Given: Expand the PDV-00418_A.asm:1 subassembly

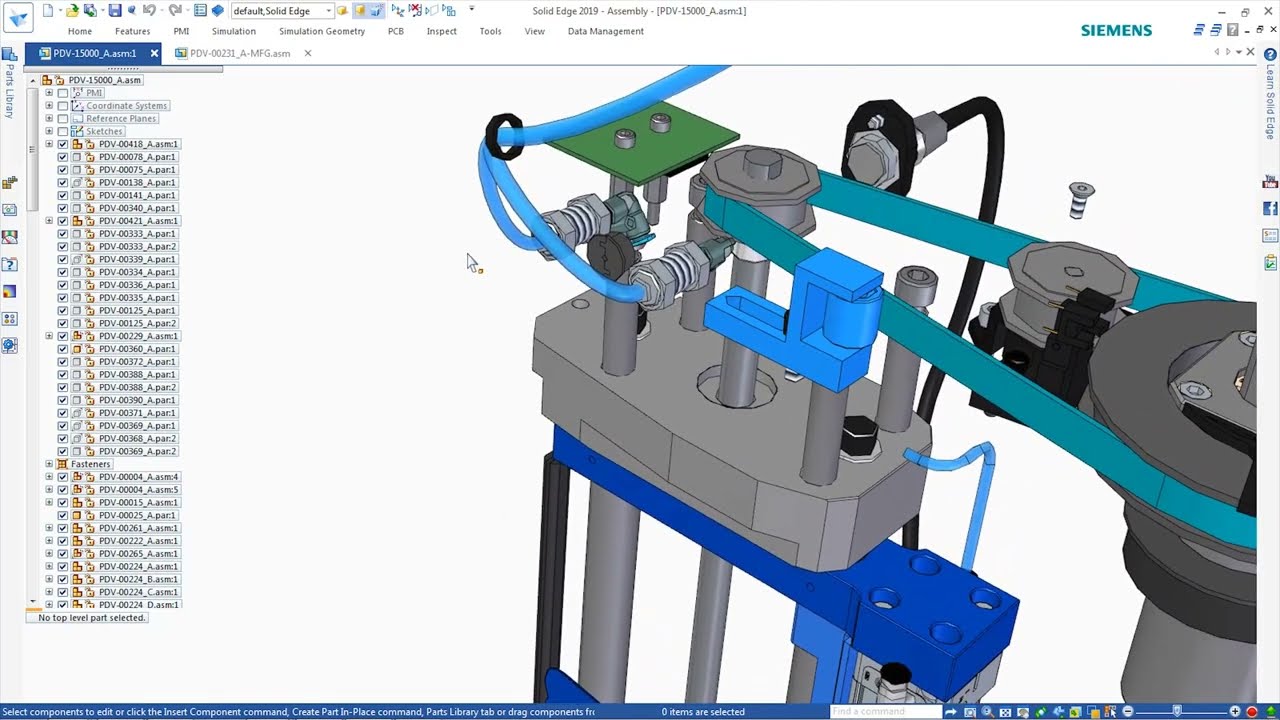Looking at the screenshot, I should pyautogui.click(x=49, y=144).
